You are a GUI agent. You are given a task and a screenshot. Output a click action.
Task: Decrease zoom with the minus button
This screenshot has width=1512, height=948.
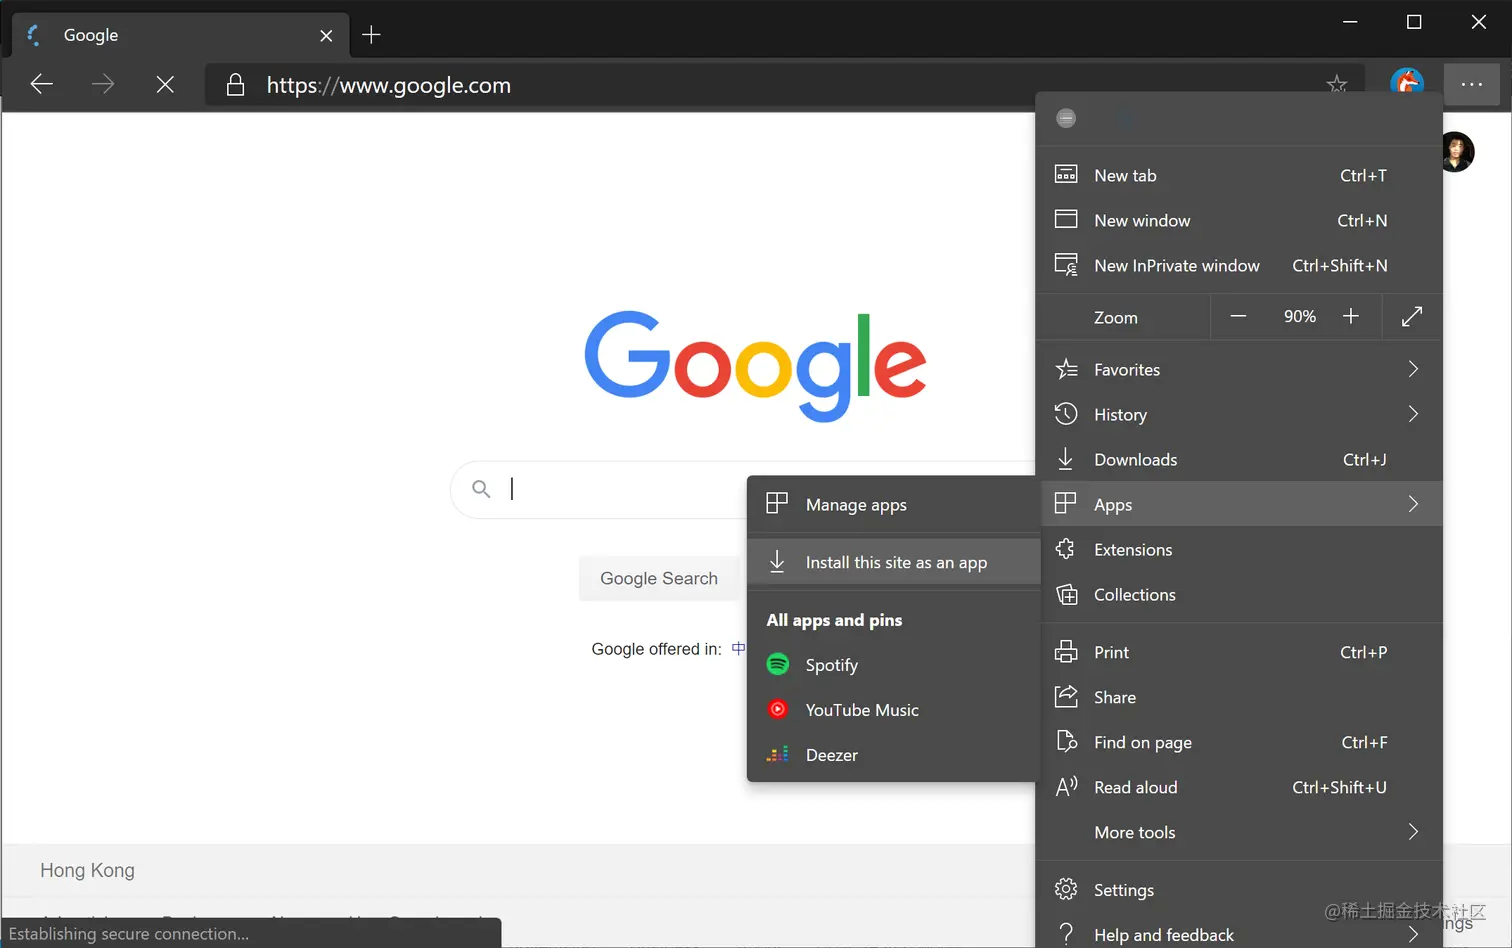[x=1238, y=316]
